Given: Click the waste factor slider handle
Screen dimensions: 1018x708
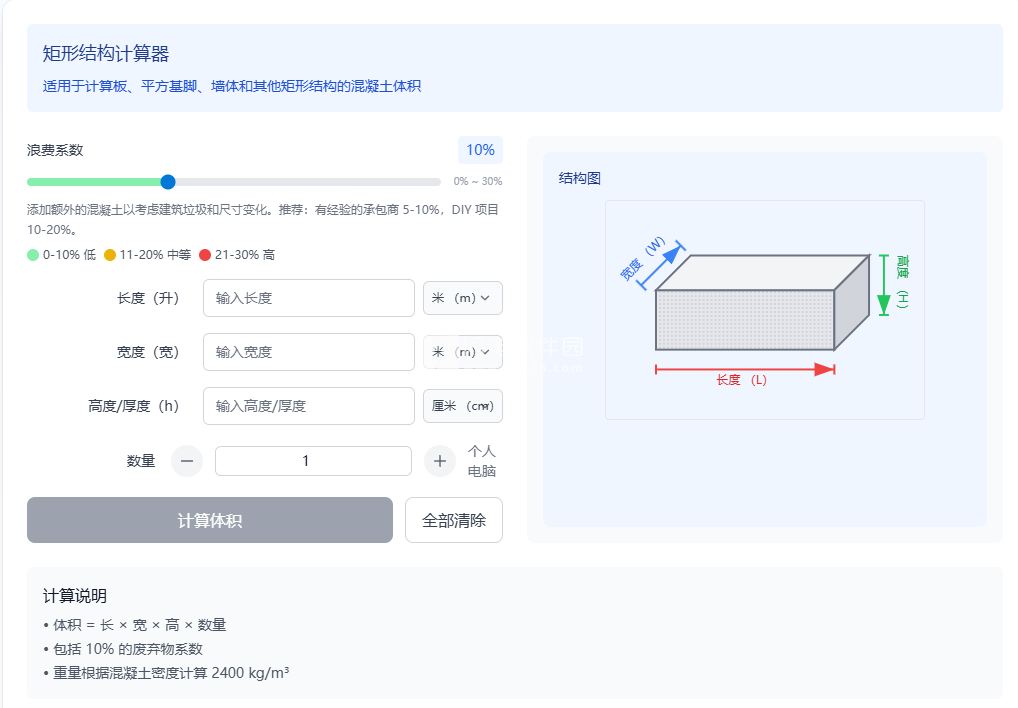Looking at the screenshot, I should (168, 182).
